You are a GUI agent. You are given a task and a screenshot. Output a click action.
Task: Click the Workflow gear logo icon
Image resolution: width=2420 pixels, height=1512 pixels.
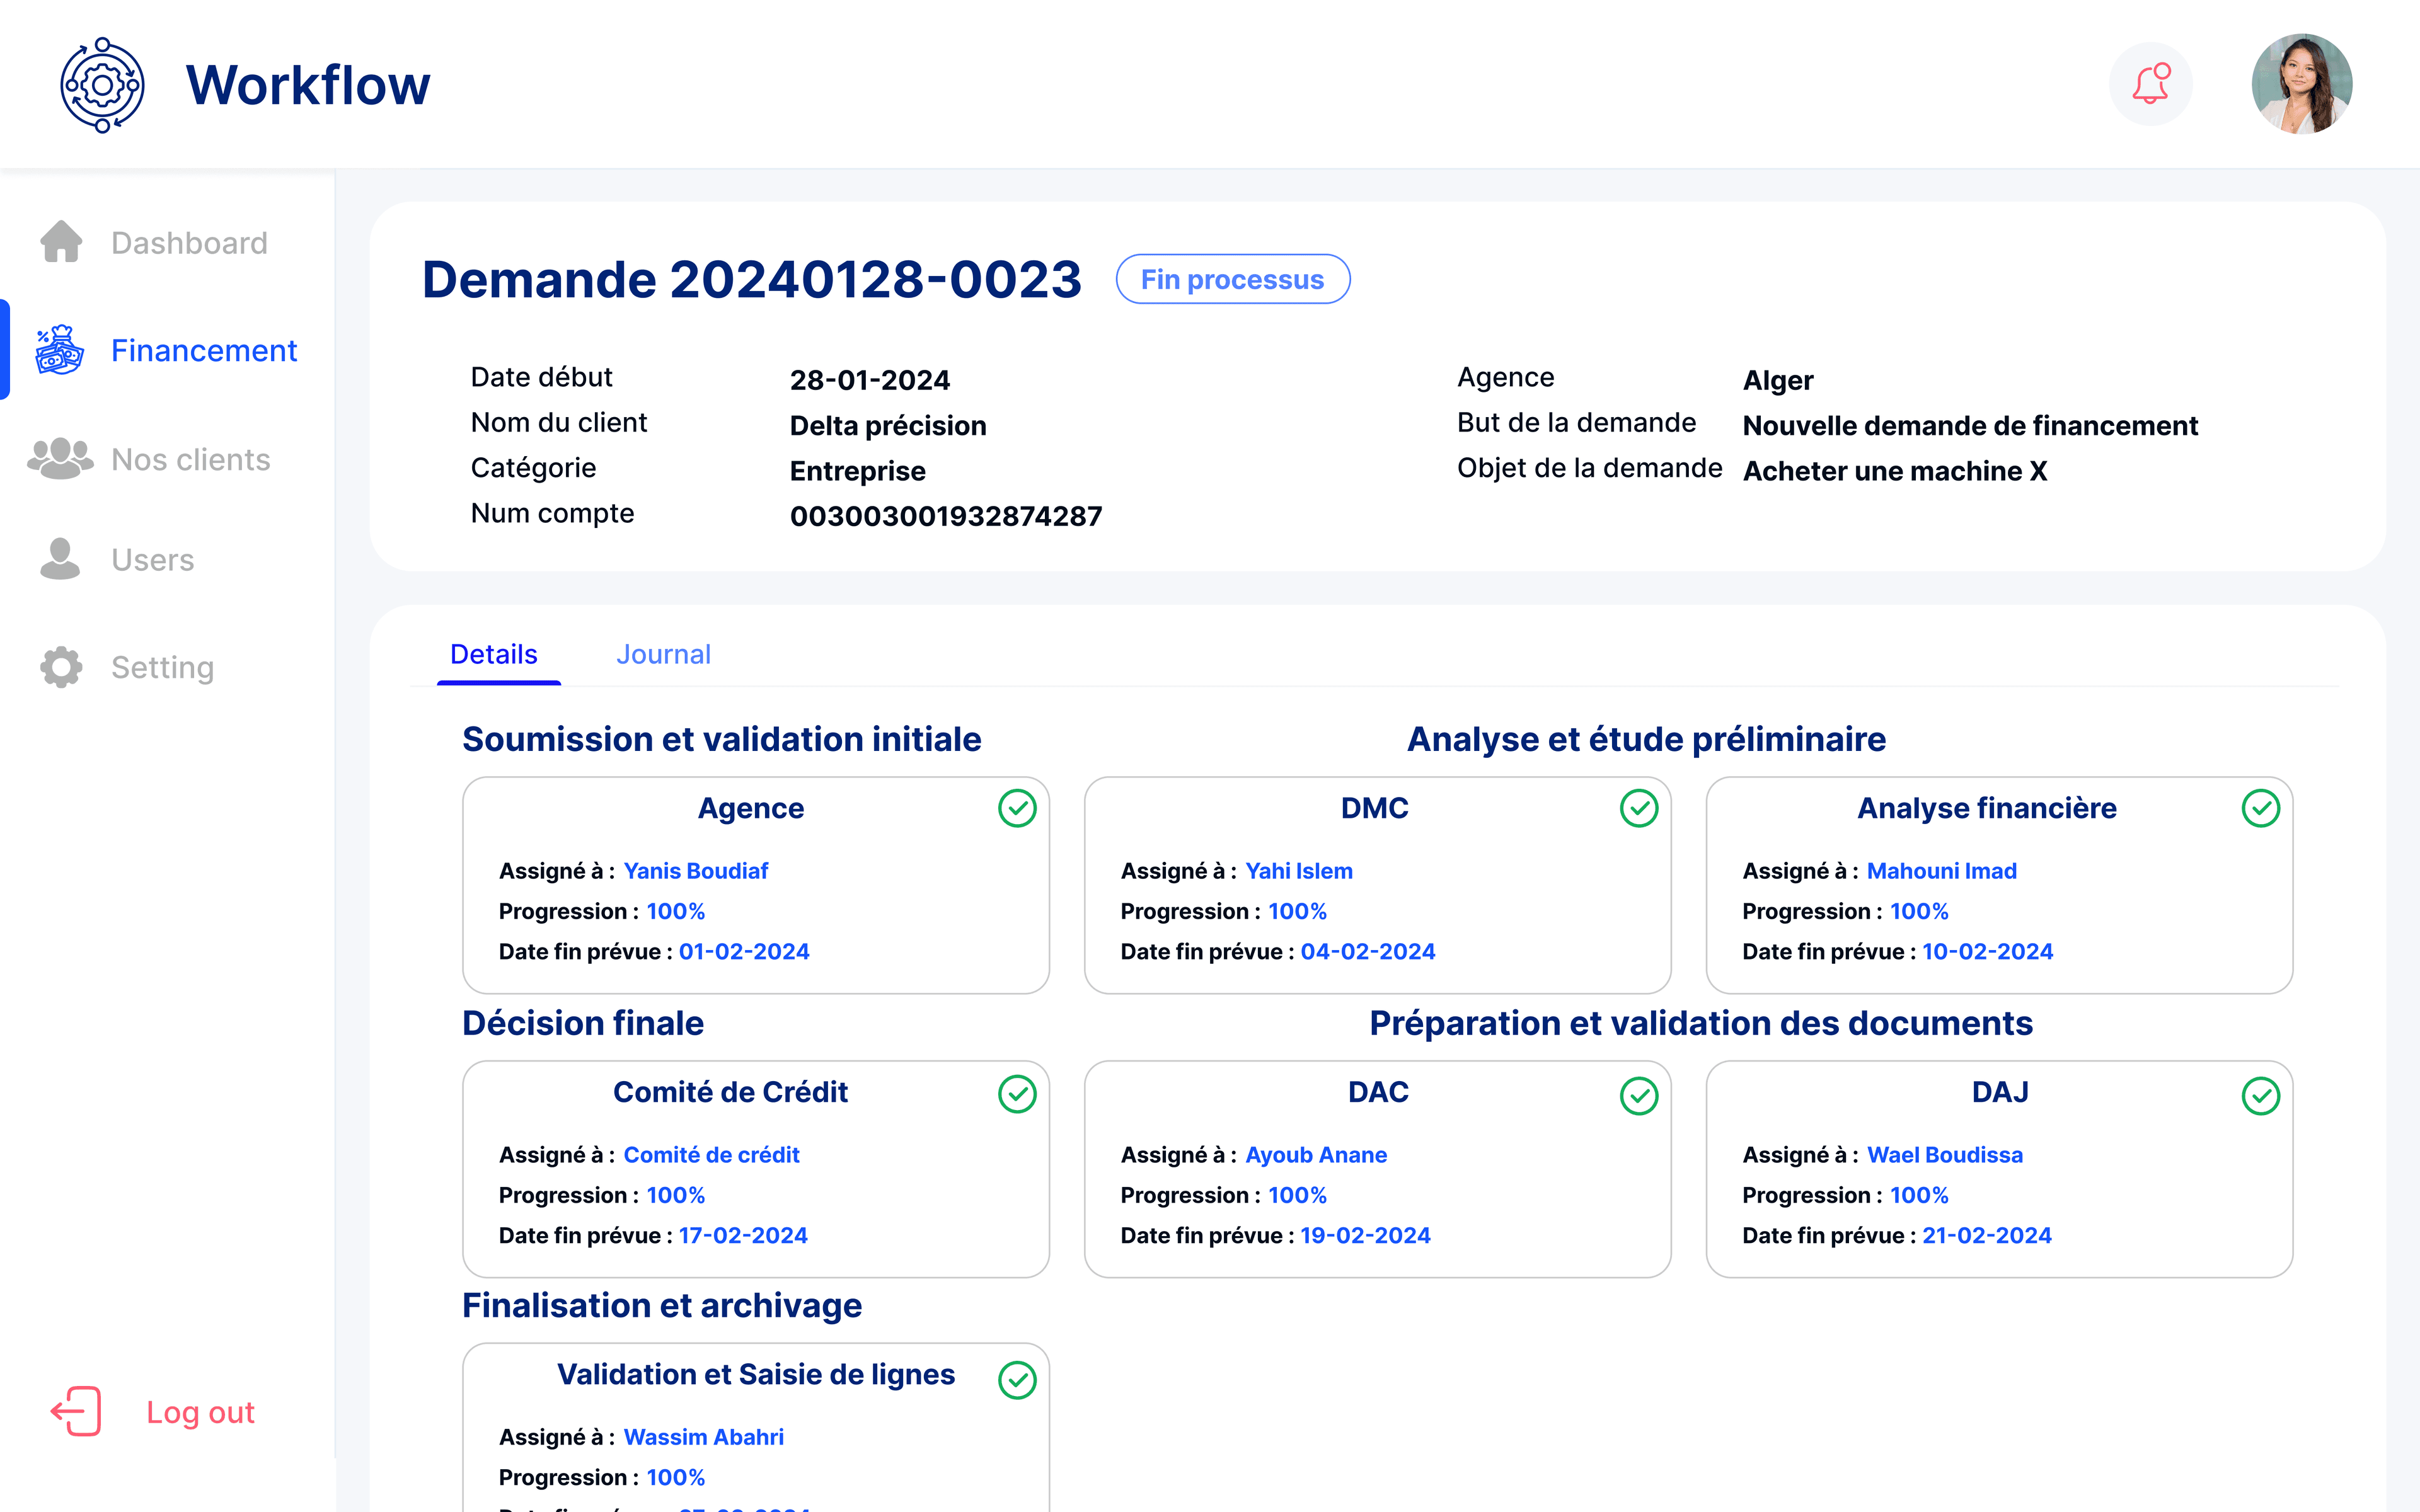[102, 85]
